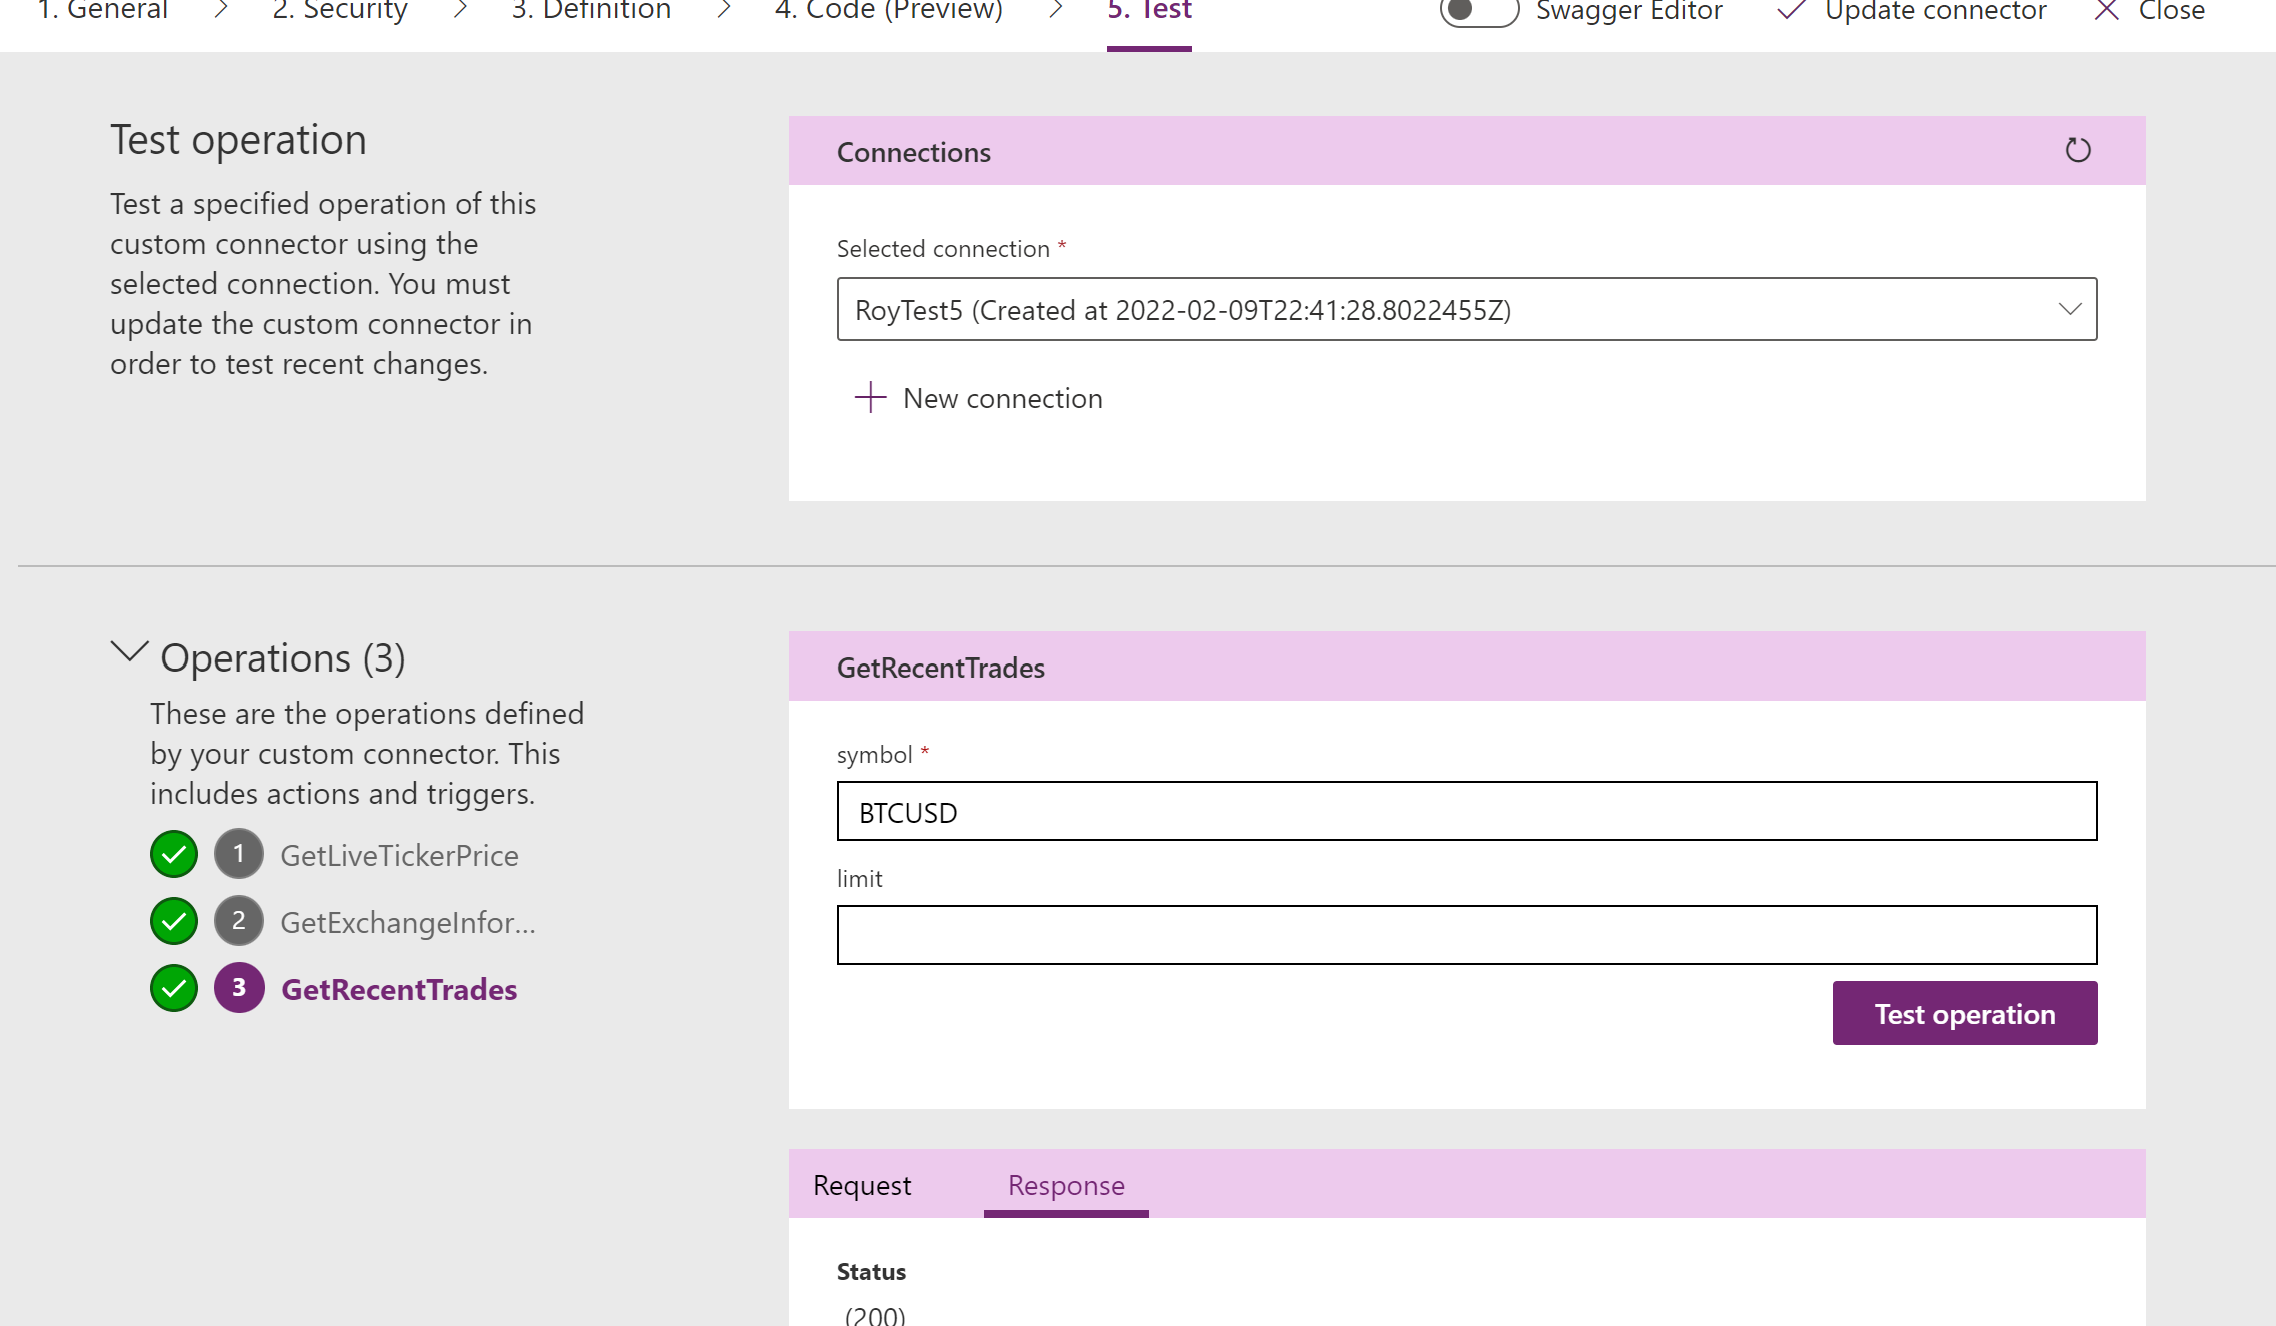The image size is (2276, 1326).
Task: Toggle the Swagger Editor switch
Action: click(x=1478, y=11)
